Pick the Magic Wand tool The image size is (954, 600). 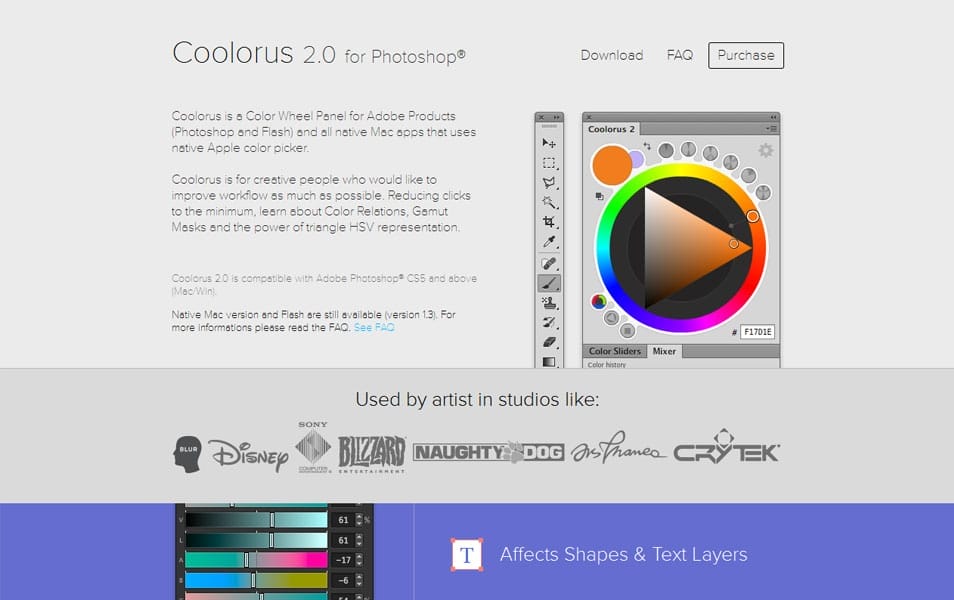(549, 202)
